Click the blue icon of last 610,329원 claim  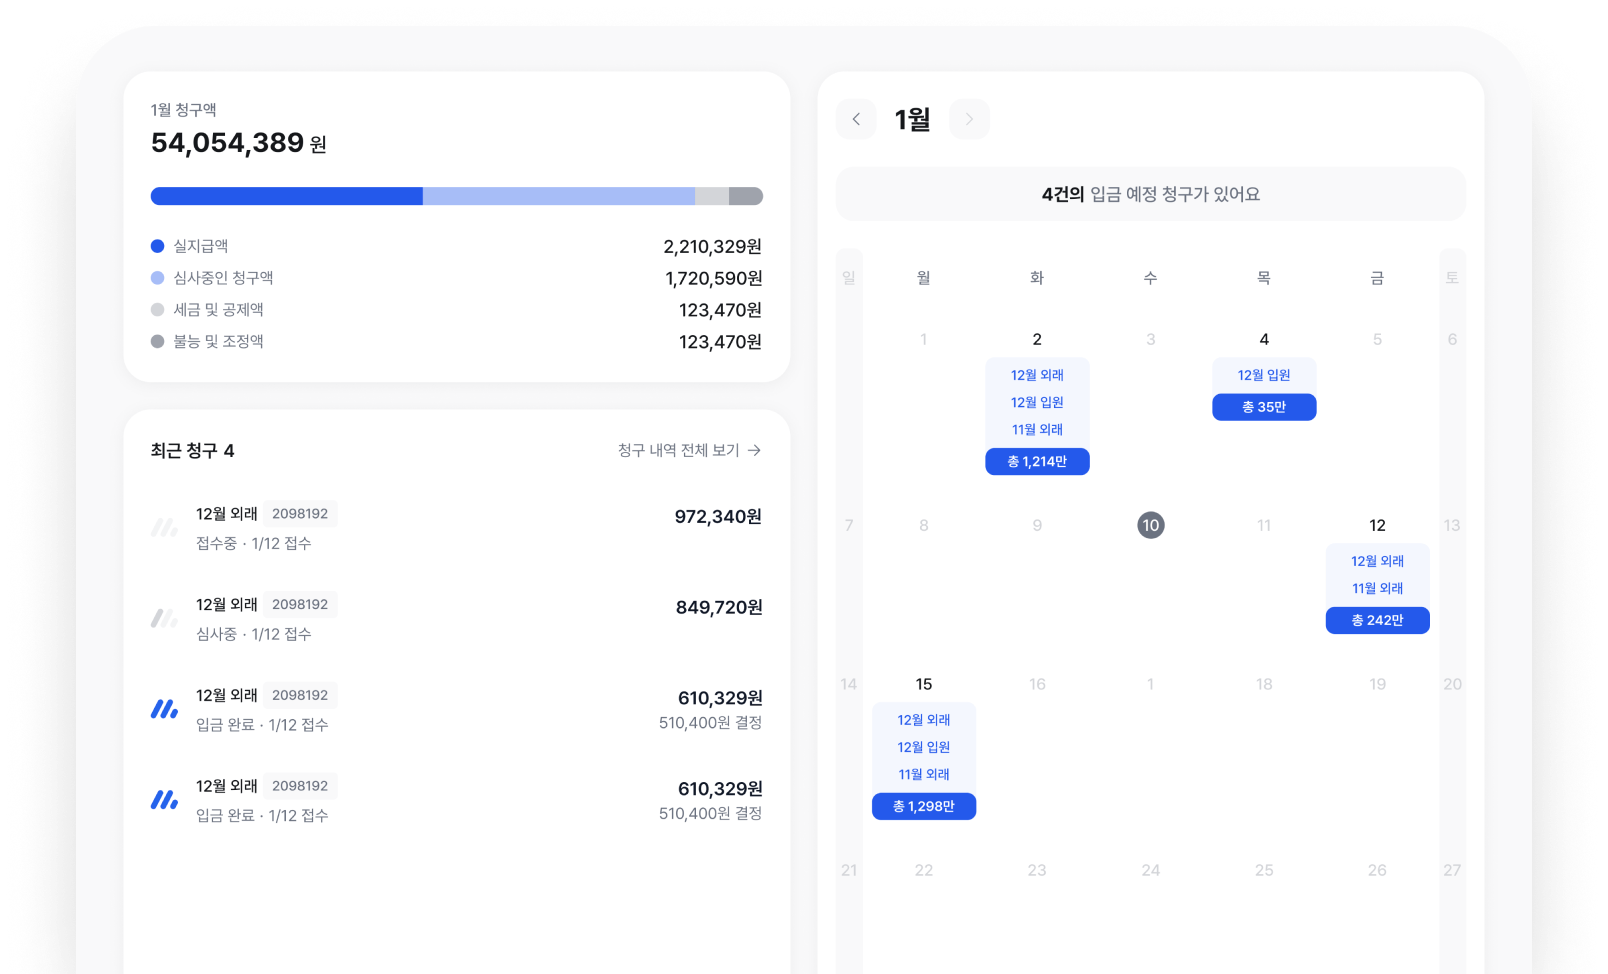pyautogui.click(x=164, y=800)
